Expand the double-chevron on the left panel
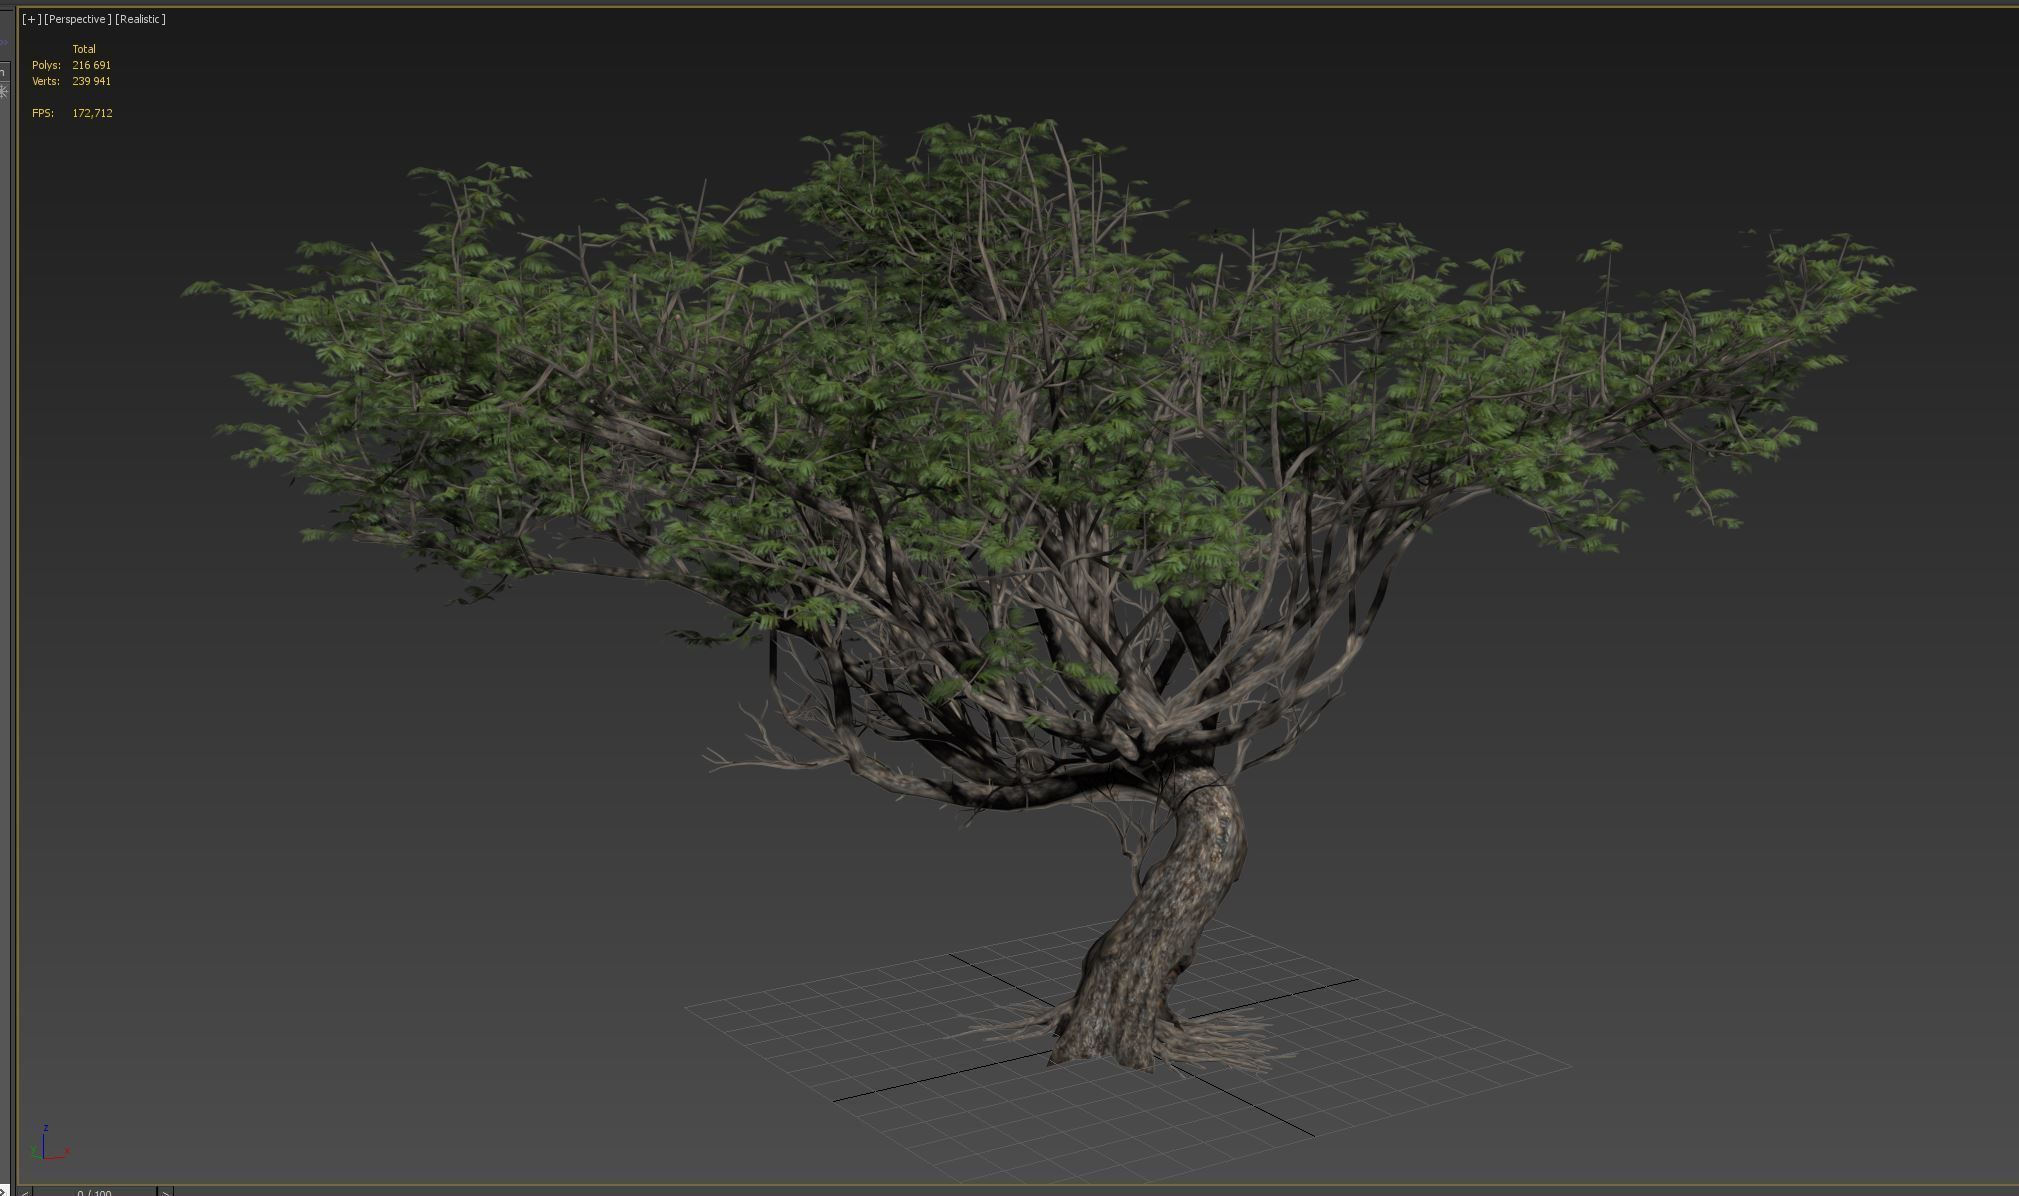Image resolution: width=2019 pixels, height=1196 pixels. 4,42
